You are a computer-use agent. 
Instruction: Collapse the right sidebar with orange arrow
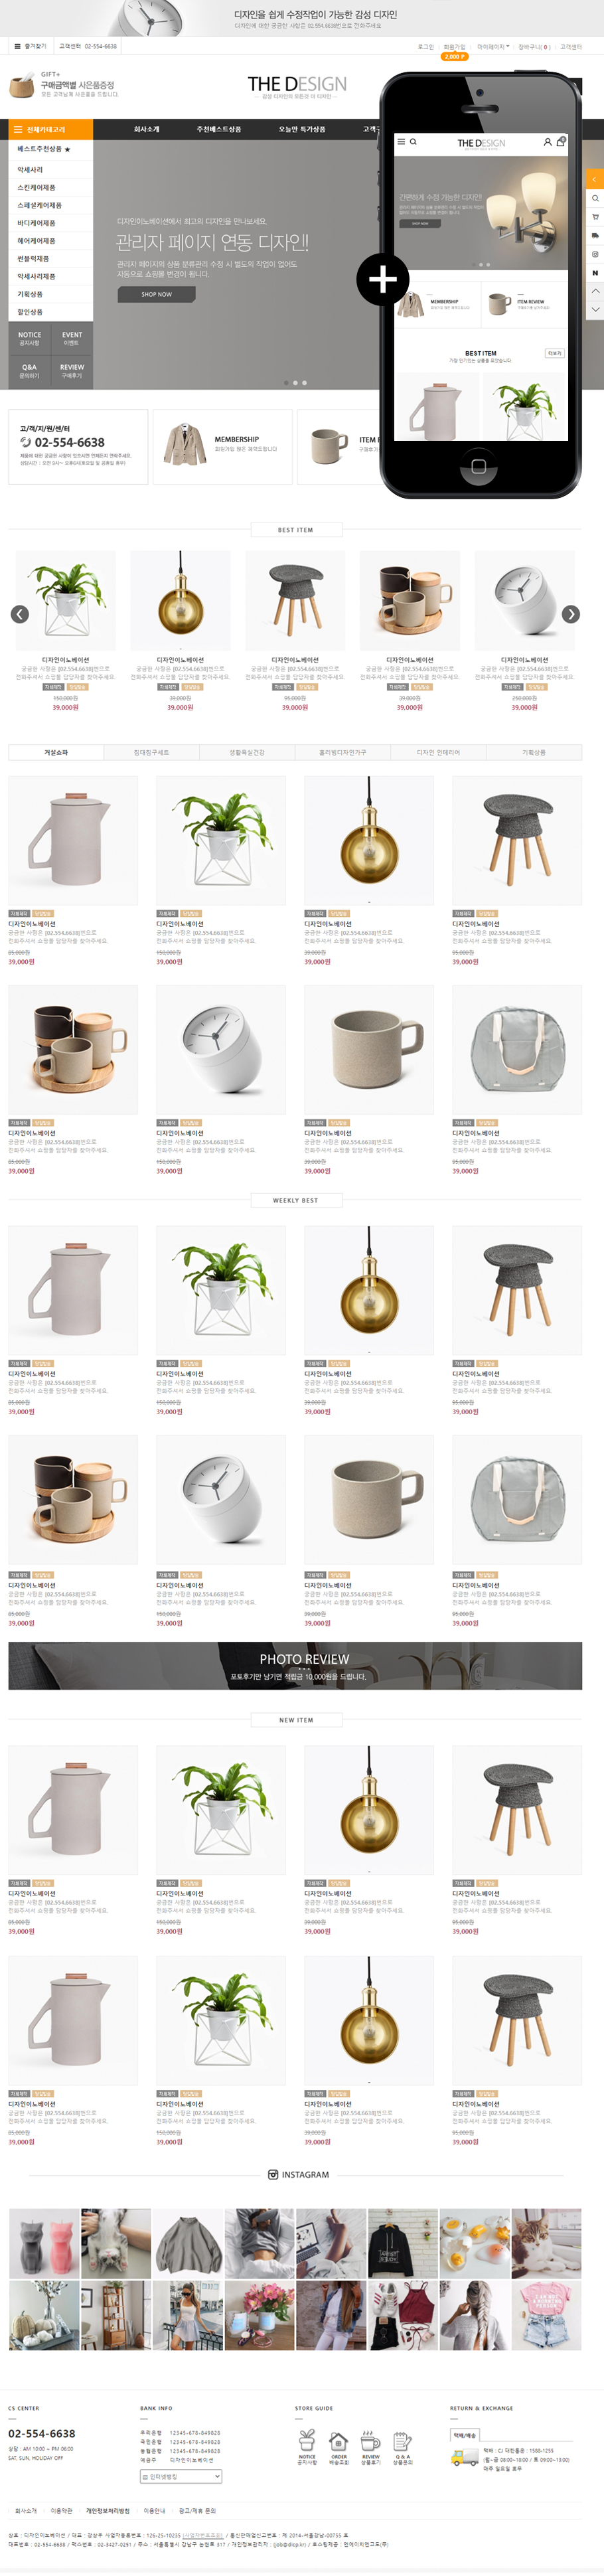(x=595, y=179)
